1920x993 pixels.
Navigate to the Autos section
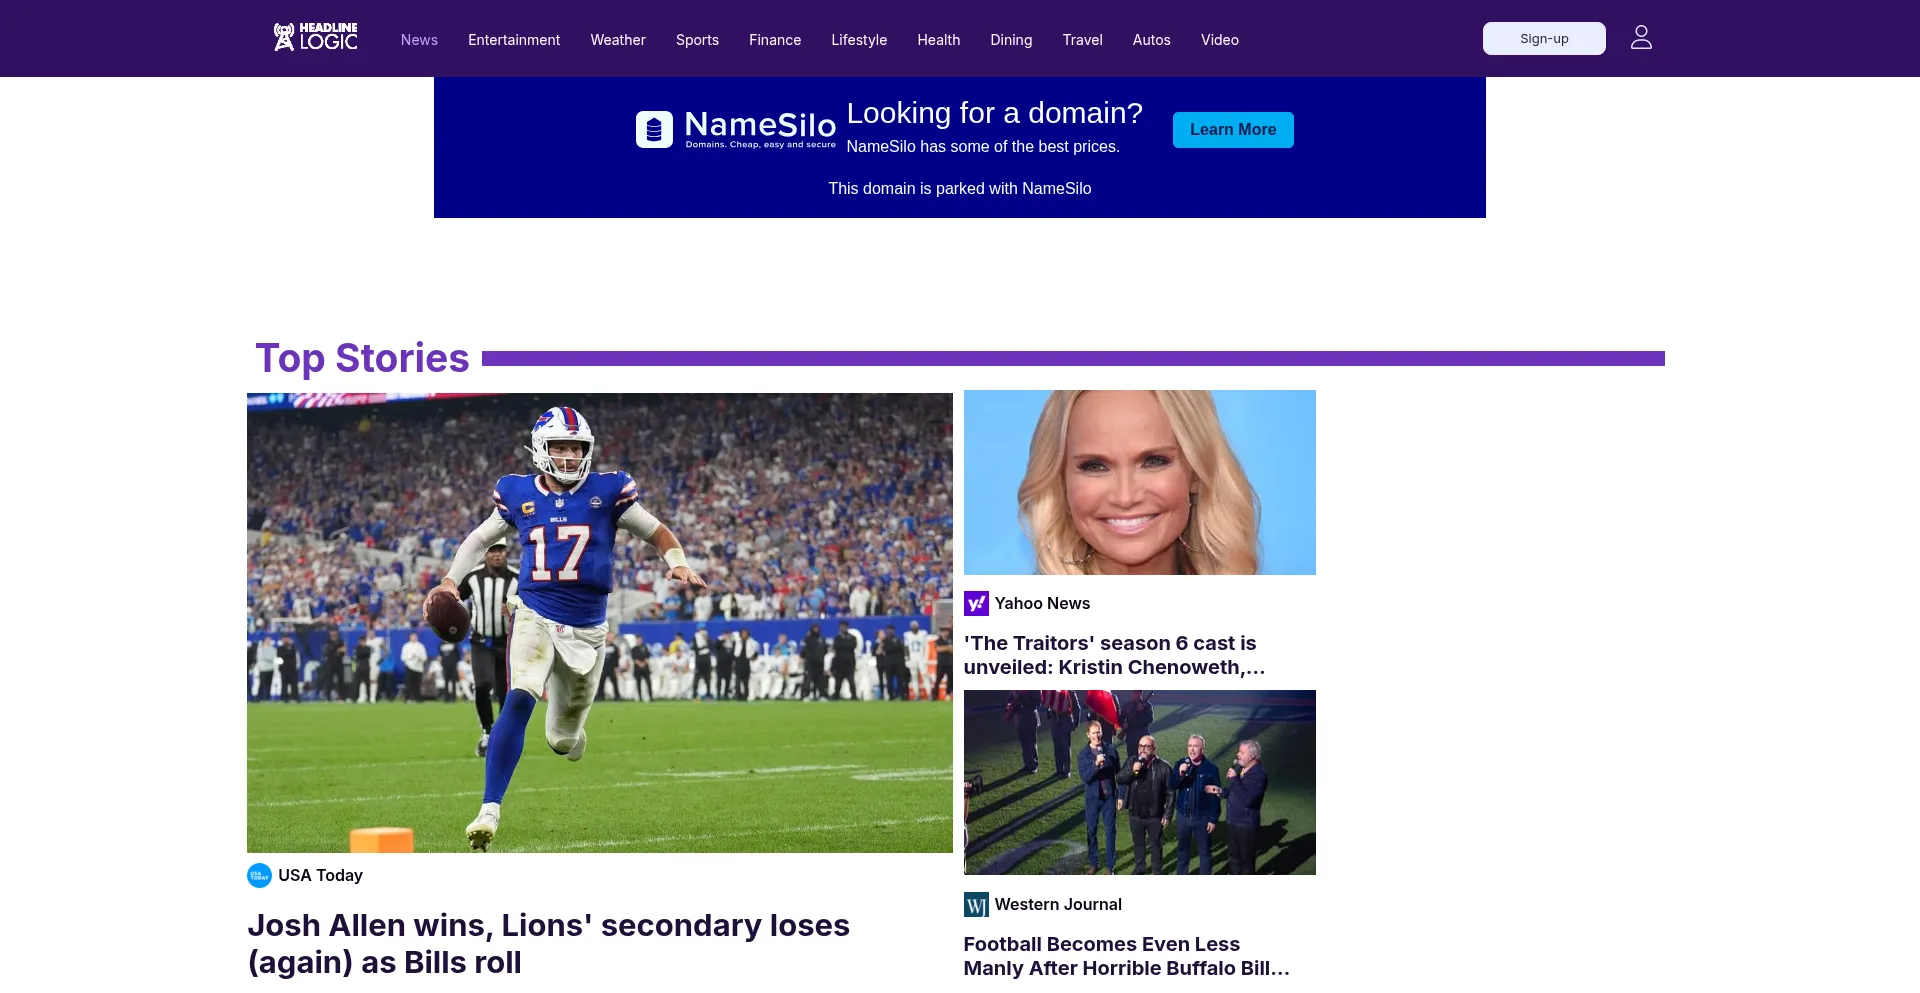[1151, 40]
